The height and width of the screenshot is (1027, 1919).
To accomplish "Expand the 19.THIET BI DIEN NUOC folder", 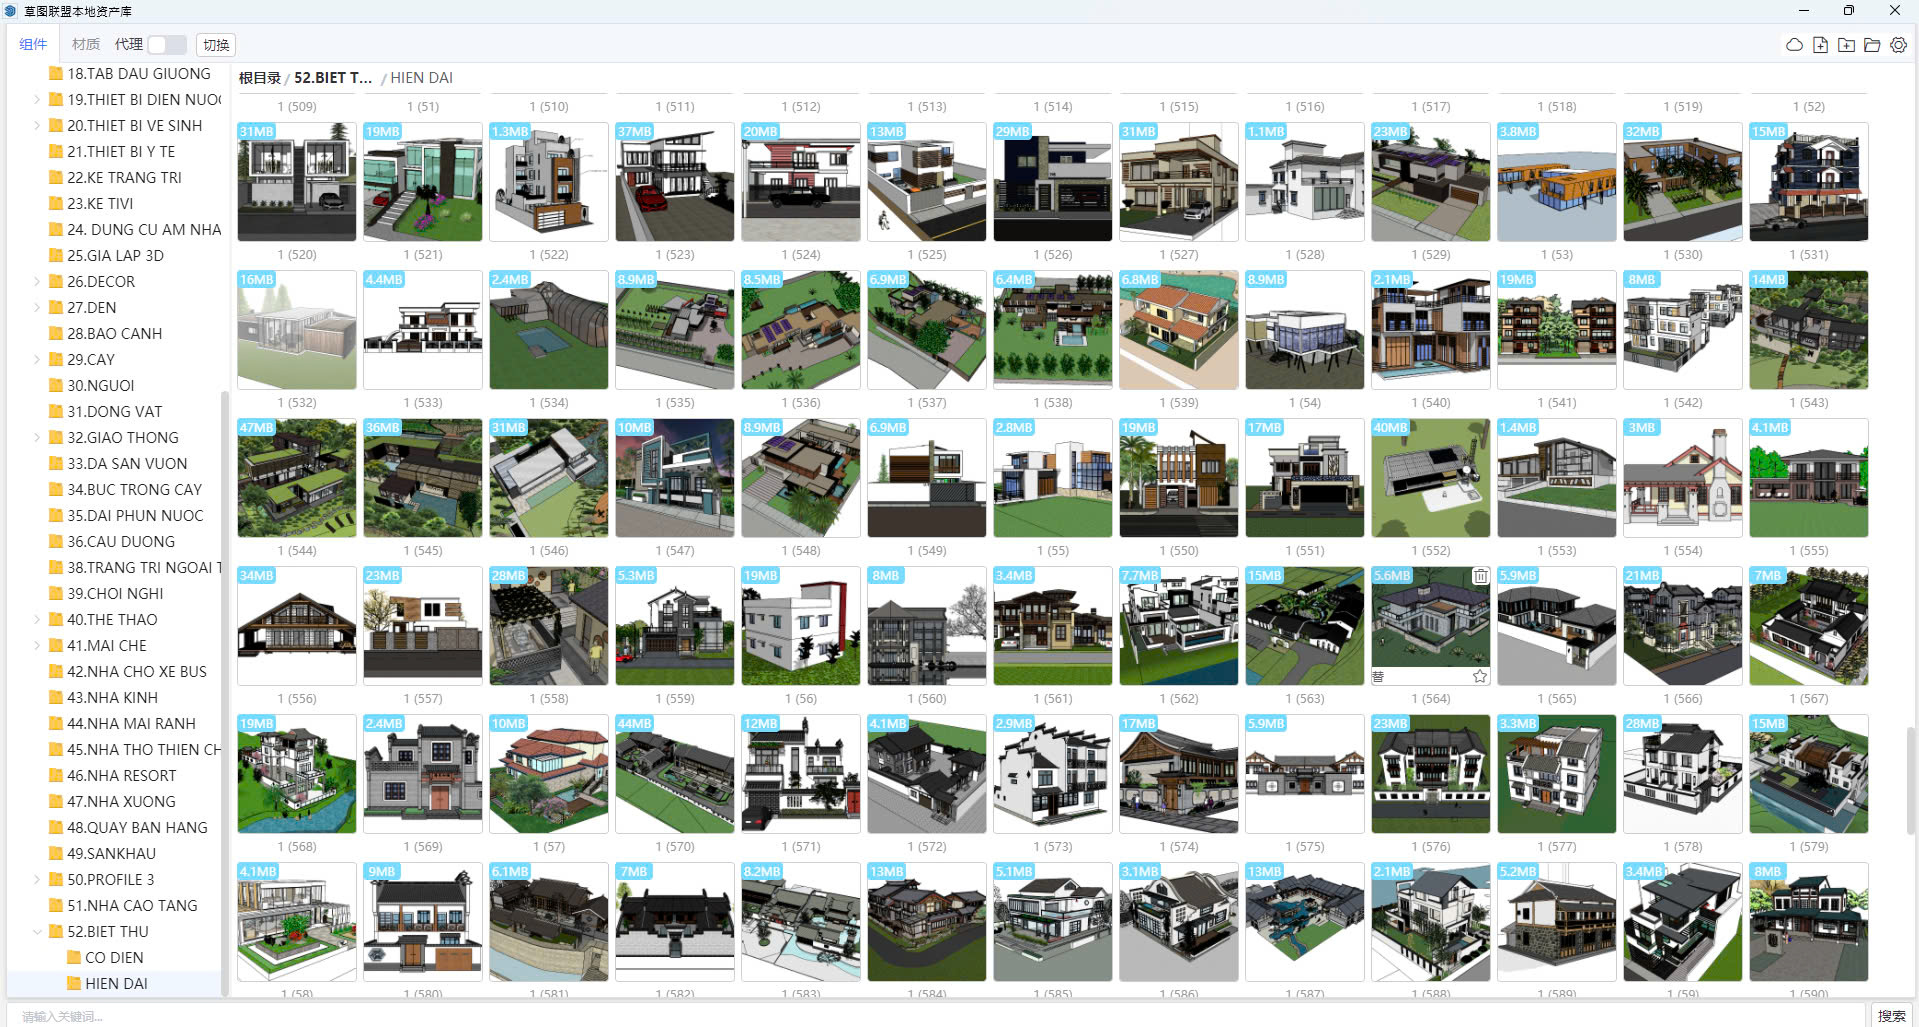I will [x=37, y=99].
